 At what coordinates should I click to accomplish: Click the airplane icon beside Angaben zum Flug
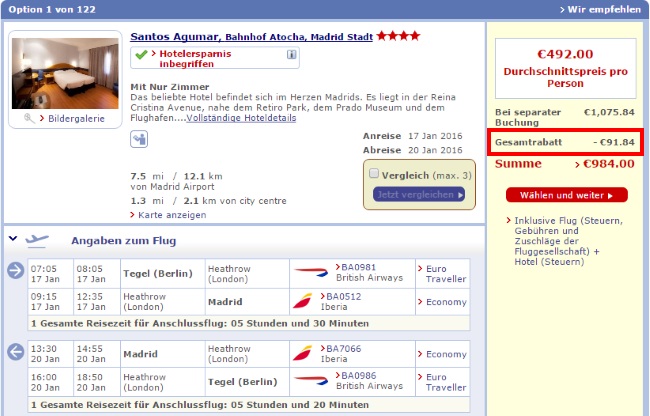tap(37, 240)
